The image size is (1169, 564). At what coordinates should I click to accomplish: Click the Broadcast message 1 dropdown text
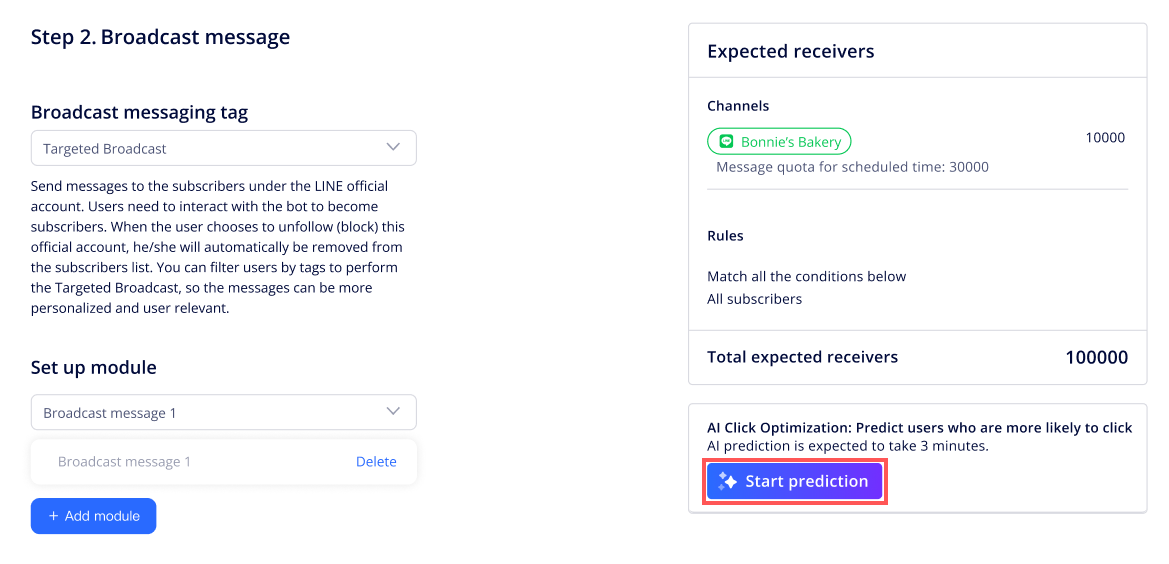pyautogui.click(x=110, y=413)
